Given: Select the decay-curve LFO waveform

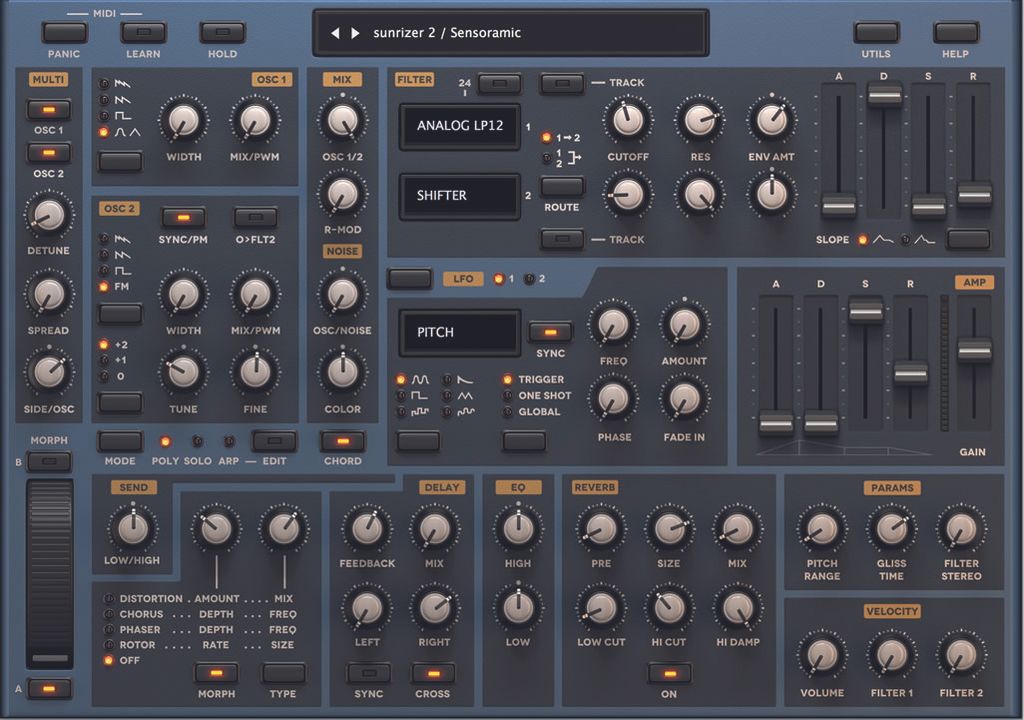Looking at the screenshot, I should 448,379.
